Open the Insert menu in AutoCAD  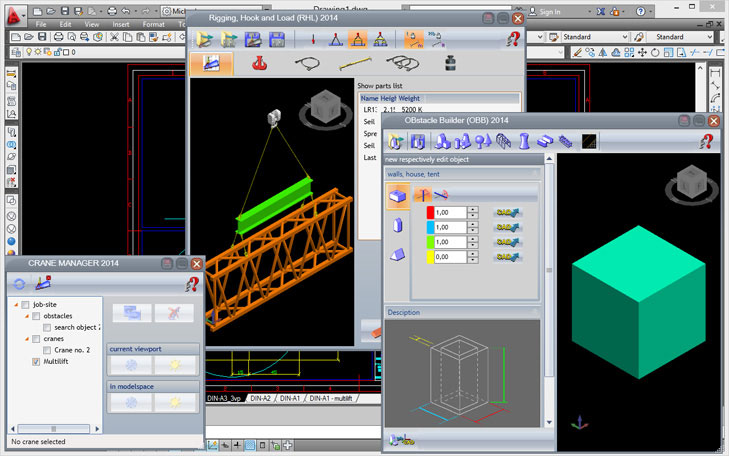click(121, 24)
